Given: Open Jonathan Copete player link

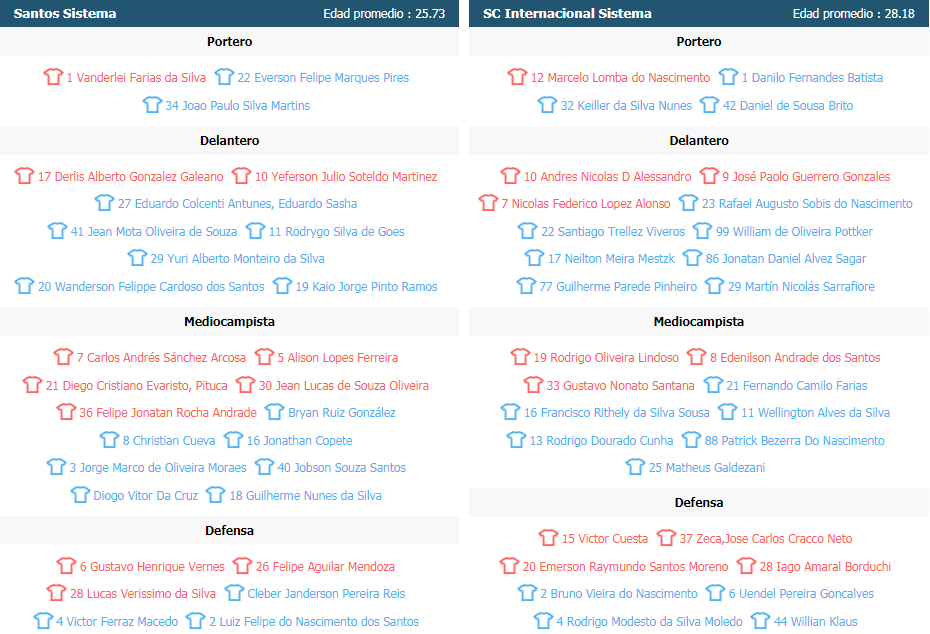Looking at the screenshot, I should click(300, 441).
